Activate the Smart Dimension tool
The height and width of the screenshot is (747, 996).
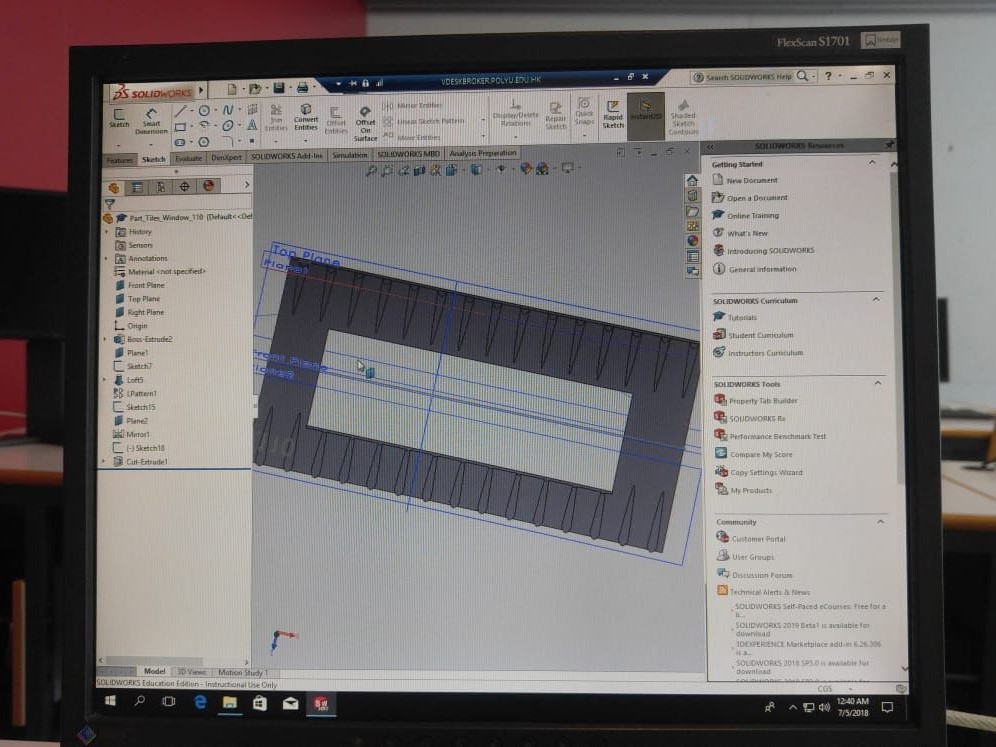click(151, 120)
